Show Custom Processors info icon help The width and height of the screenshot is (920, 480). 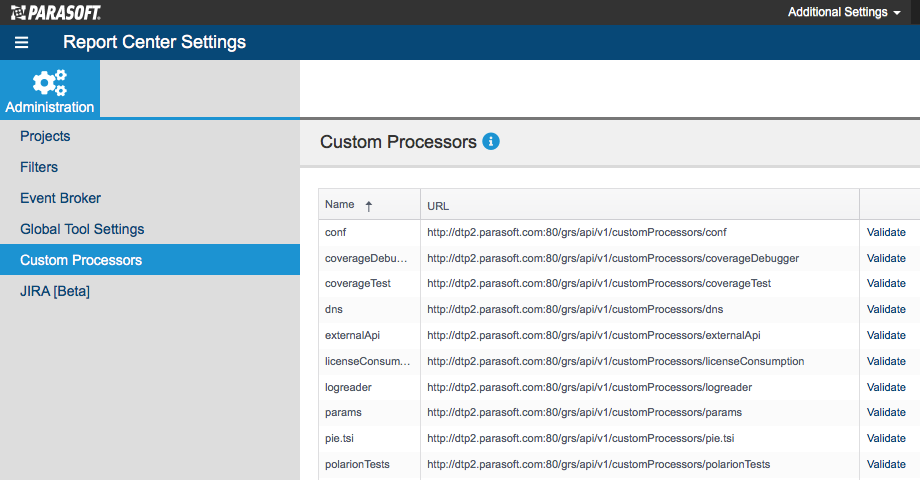[491, 141]
